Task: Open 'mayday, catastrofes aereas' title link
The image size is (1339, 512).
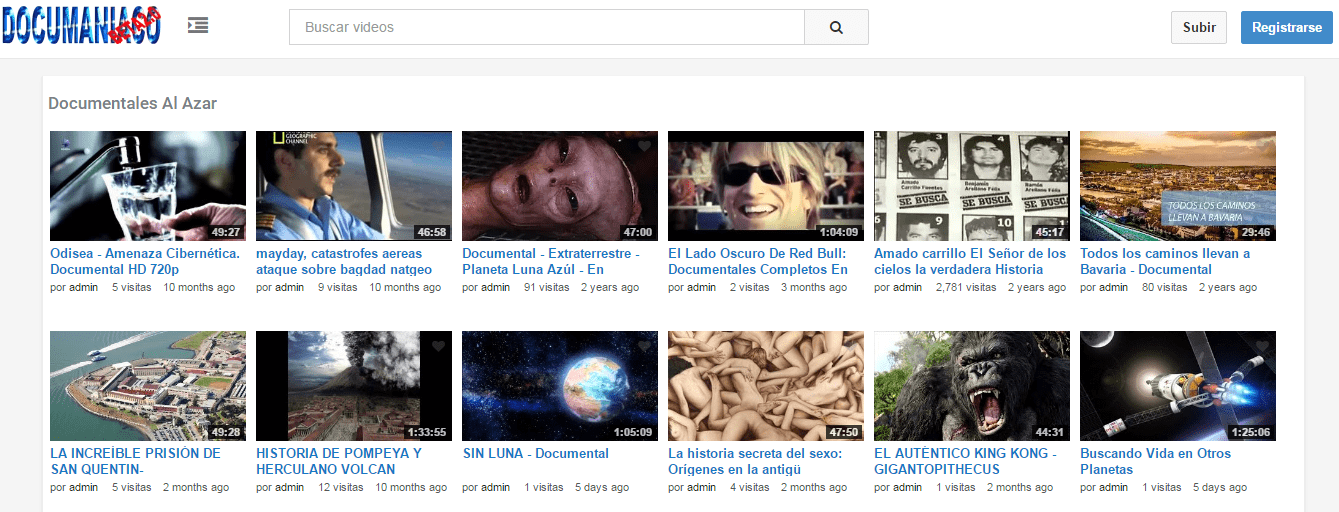Action: [x=344, y=261]
